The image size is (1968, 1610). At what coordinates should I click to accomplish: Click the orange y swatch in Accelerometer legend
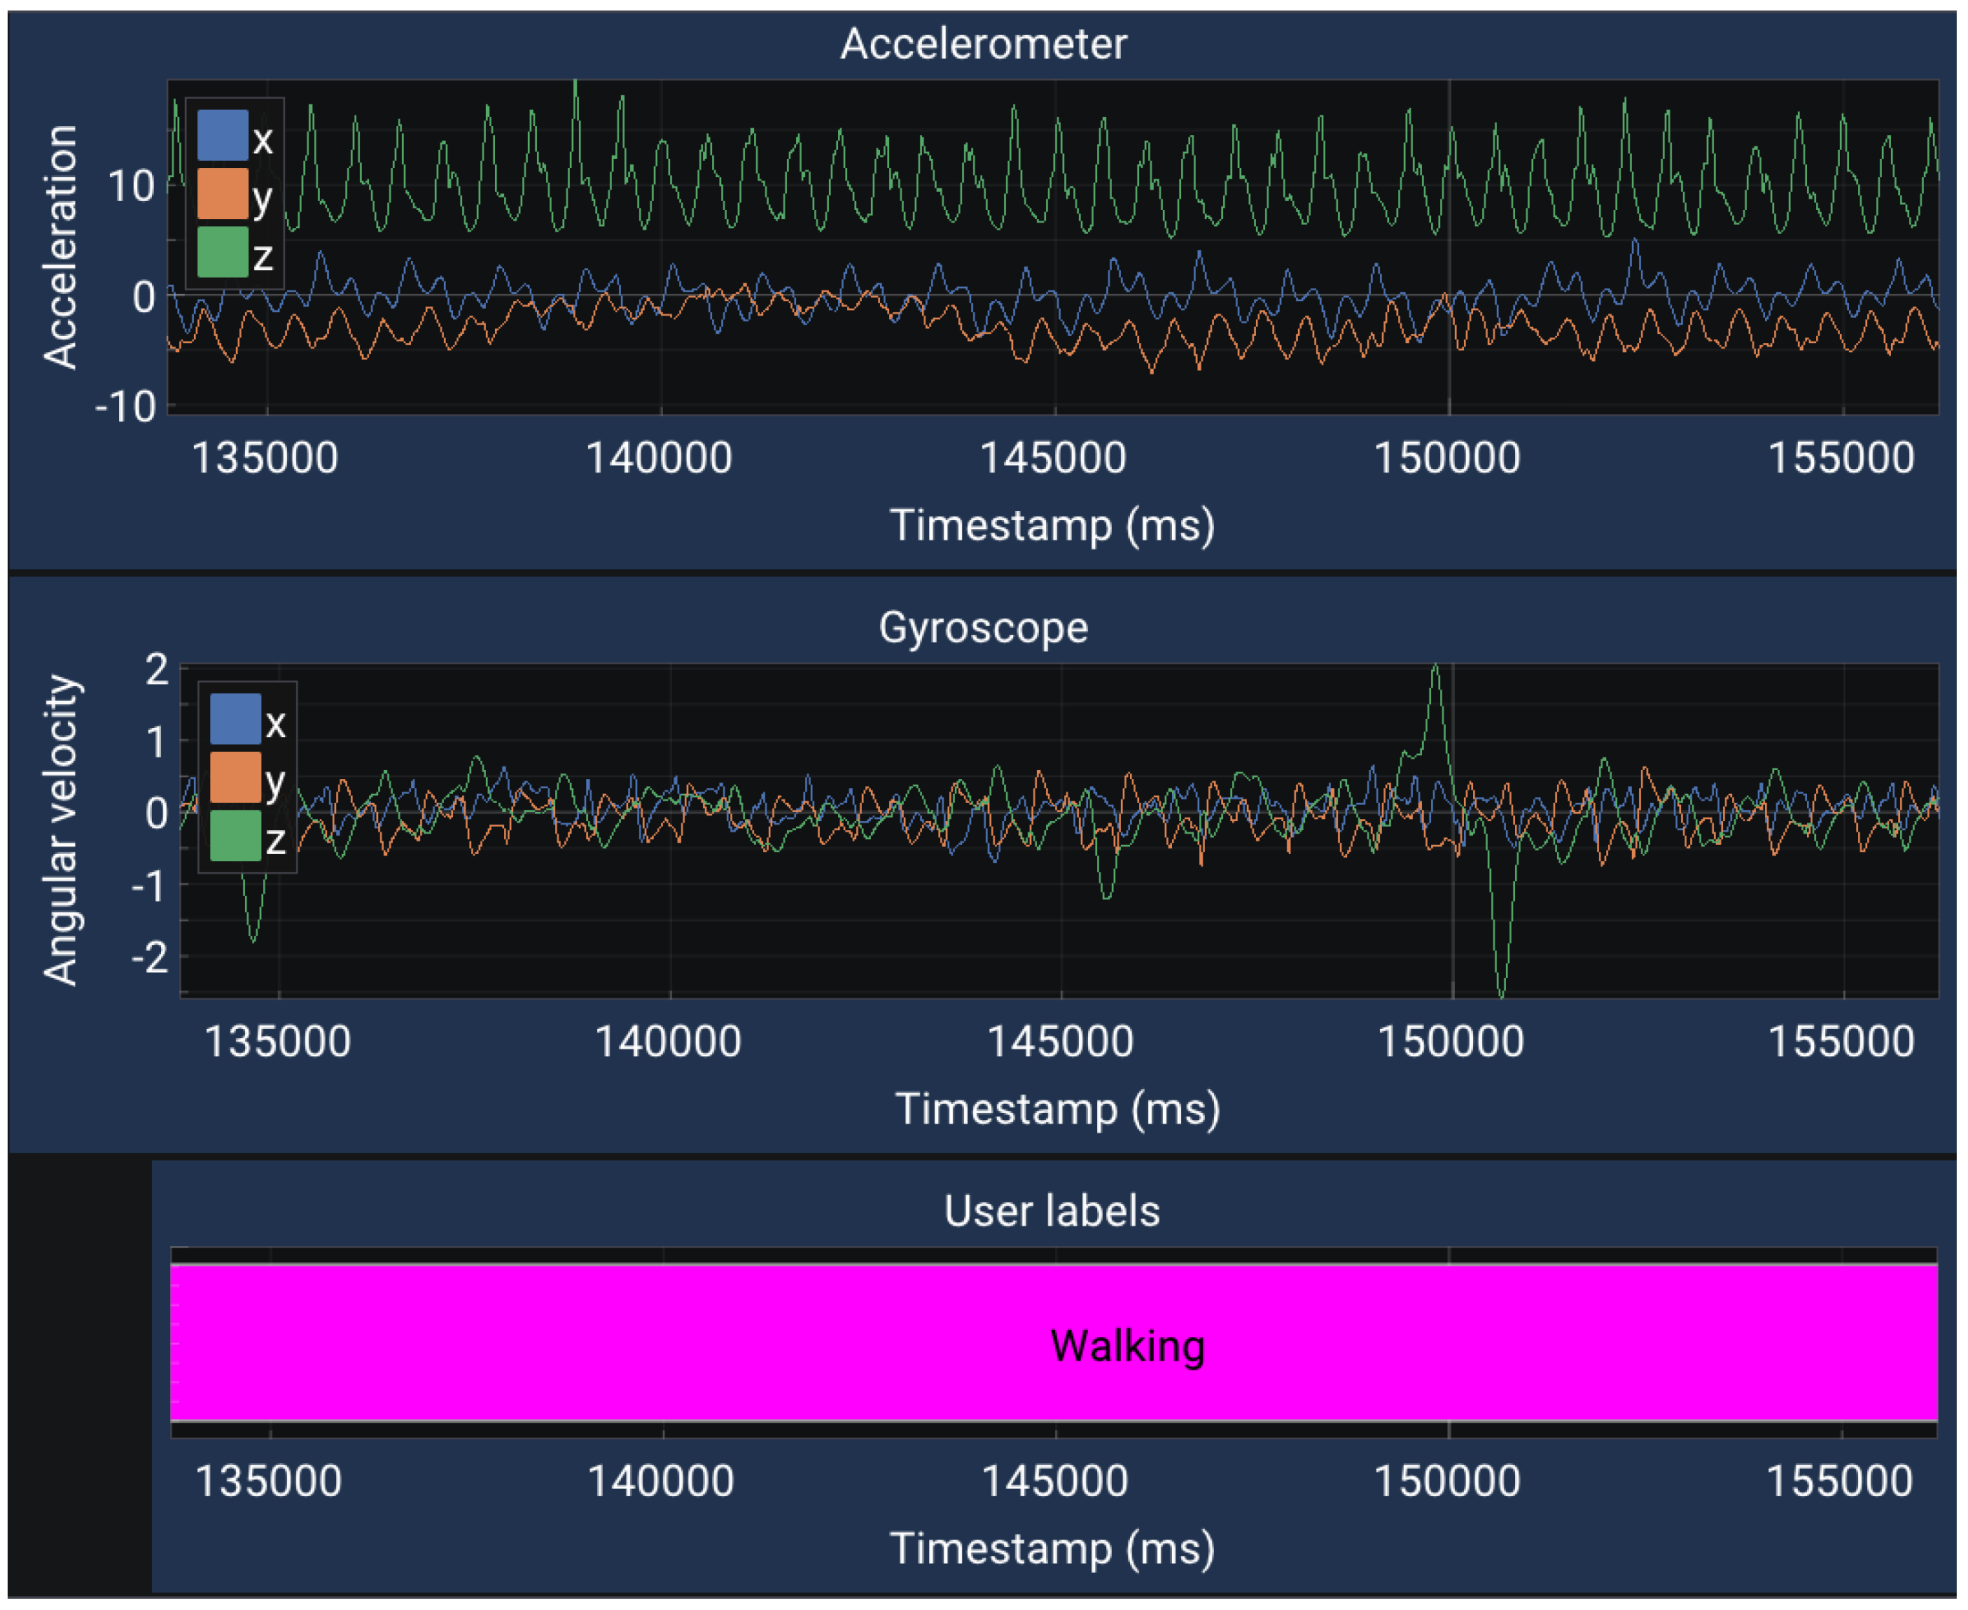coord(222,194)
